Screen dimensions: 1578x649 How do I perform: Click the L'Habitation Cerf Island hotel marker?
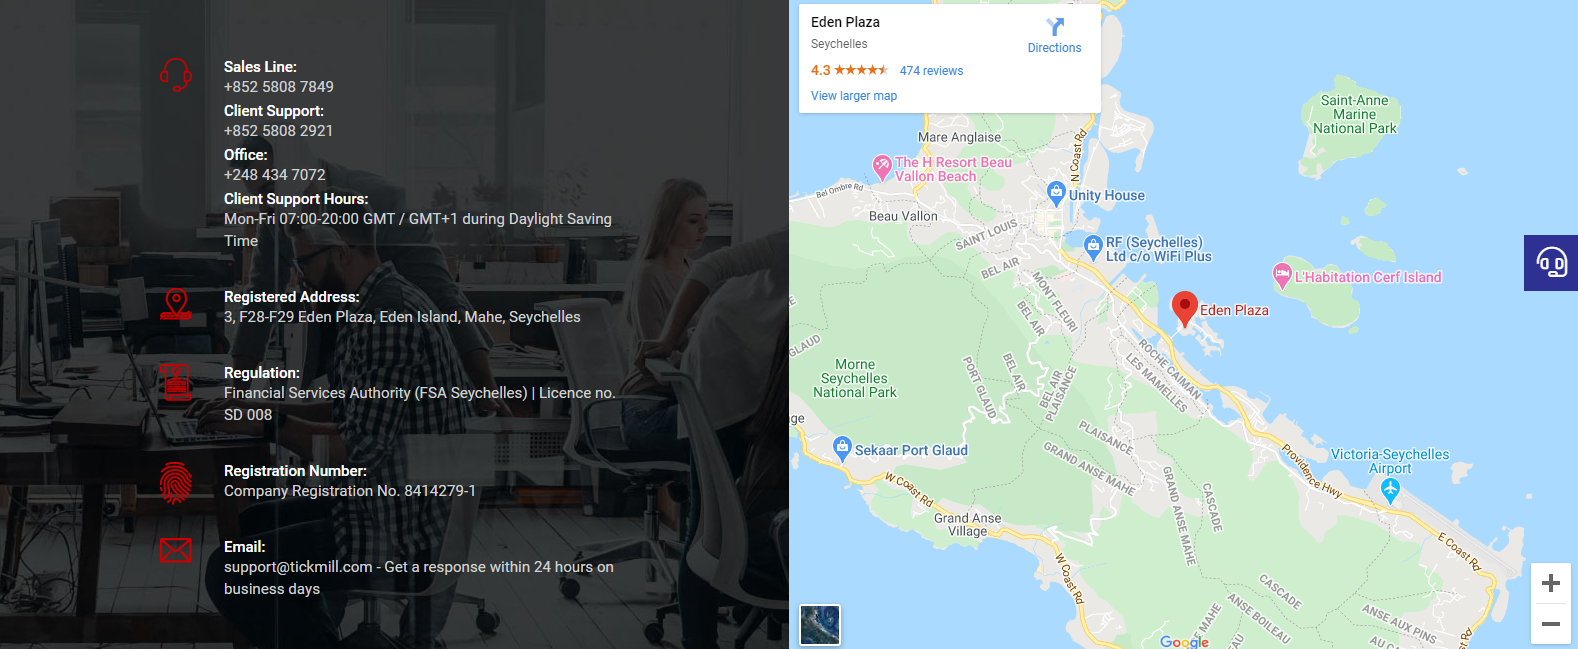tap(1281, 275)
